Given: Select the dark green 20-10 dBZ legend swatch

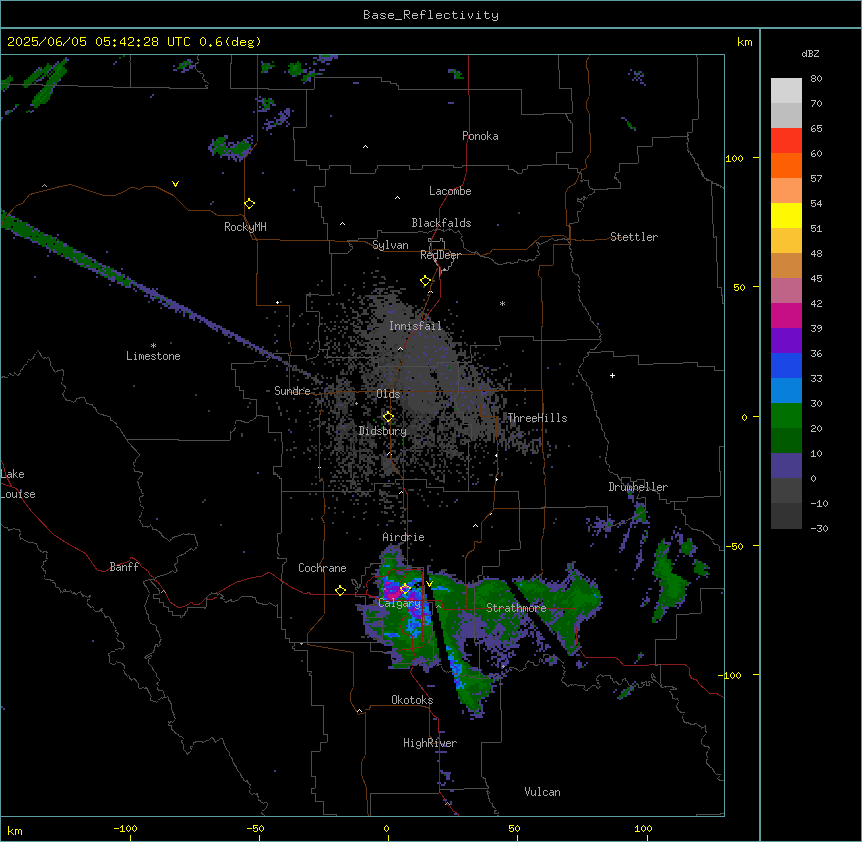Looking at the screenshot, I should coord(786,441).
